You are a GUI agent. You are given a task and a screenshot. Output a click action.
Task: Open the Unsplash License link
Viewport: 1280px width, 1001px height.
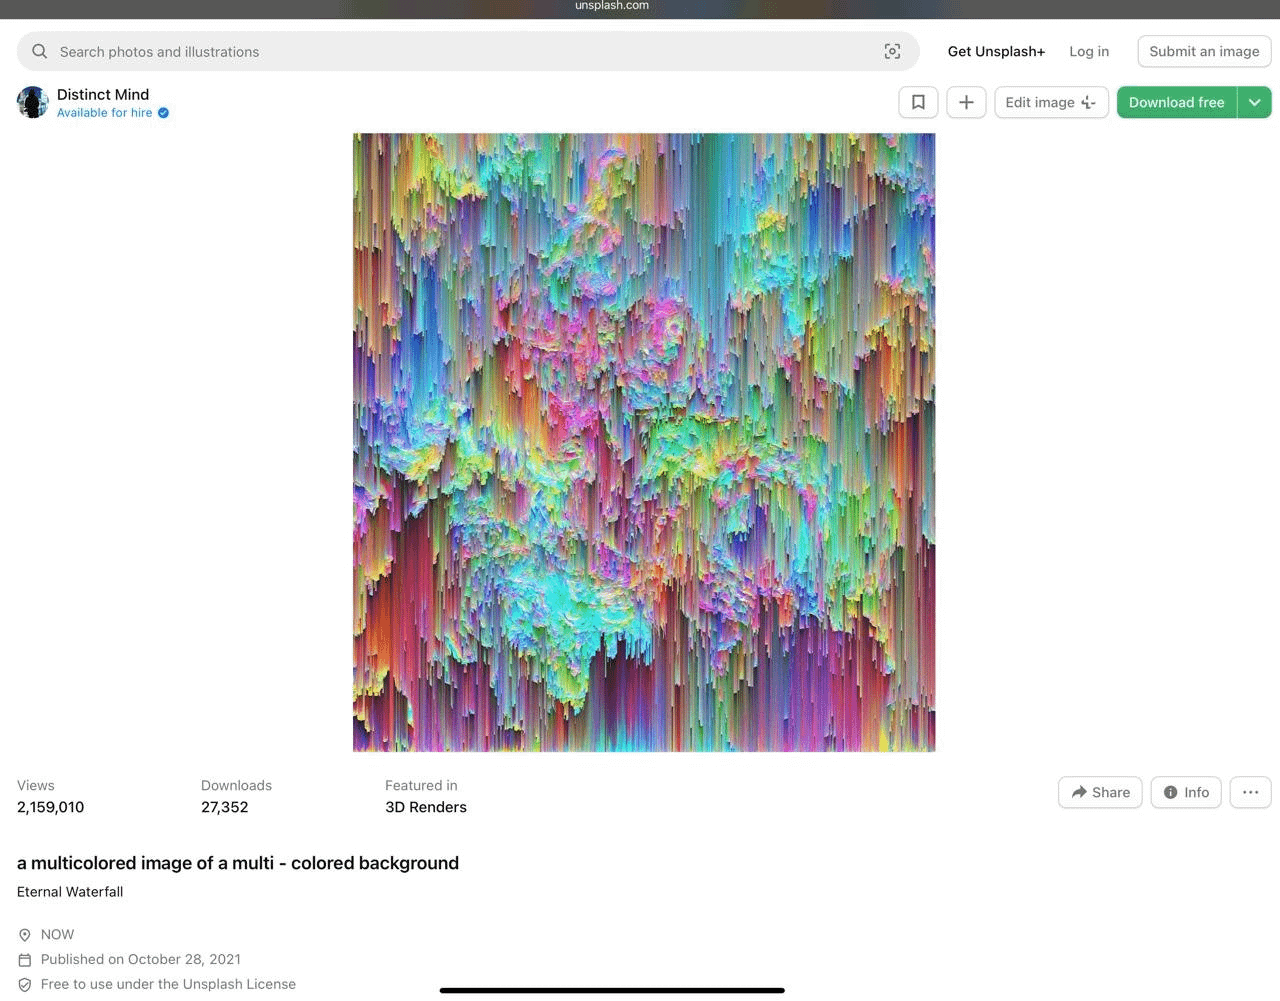[x=239, y=984]
